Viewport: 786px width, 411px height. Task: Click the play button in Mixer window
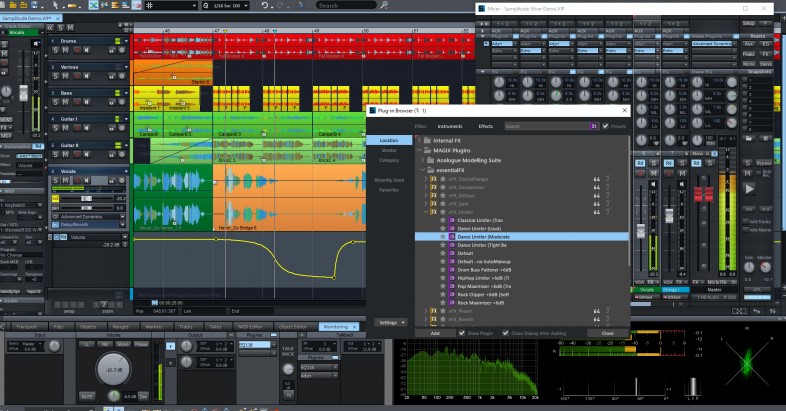click(749, 189)
